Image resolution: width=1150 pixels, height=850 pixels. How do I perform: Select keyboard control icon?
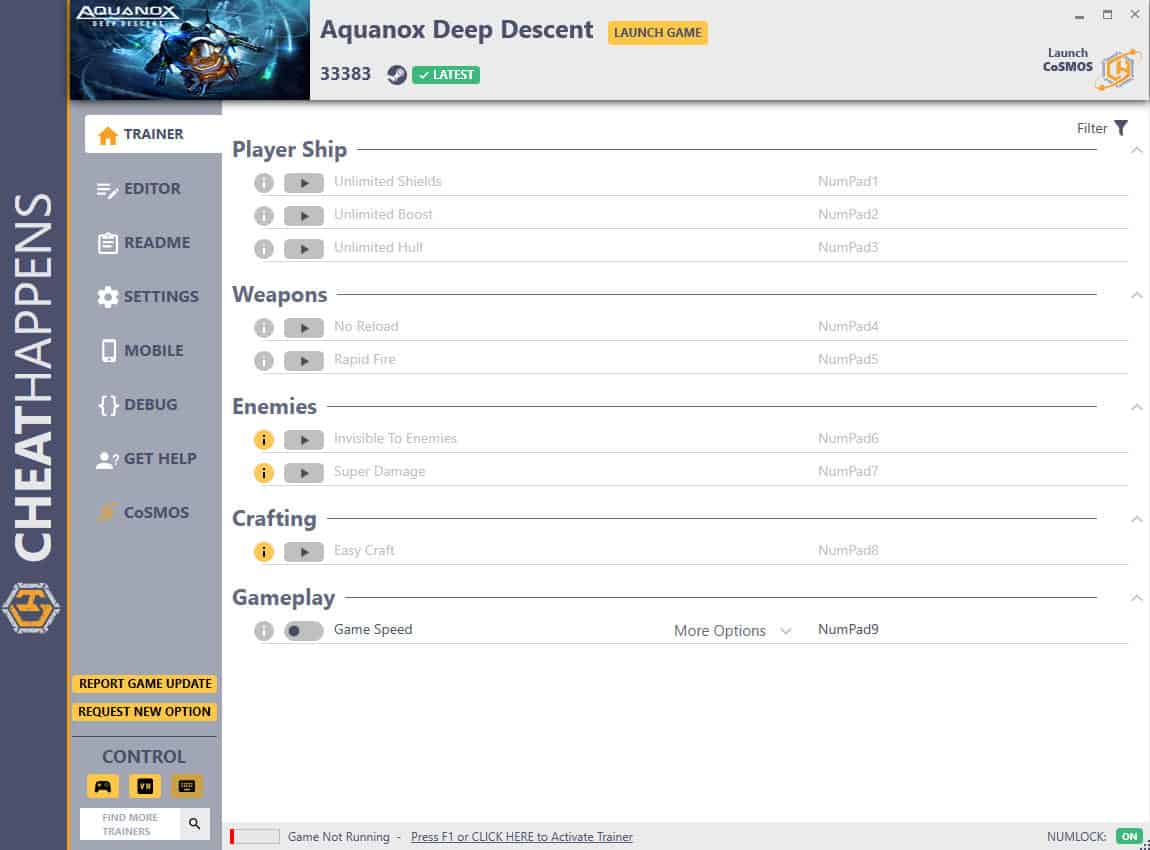(x=187, y=786)
